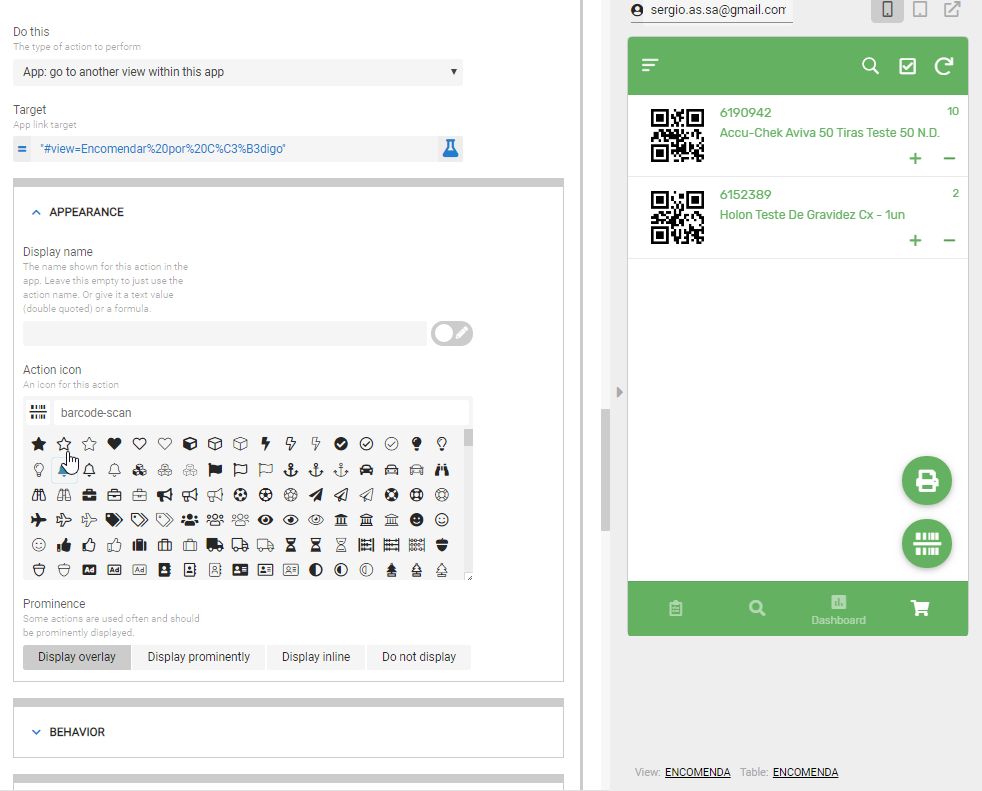Image resolution: width=982 pixels, height=791 pixels.
Task: Choose the solid ID address card icon
Action: [240, 570]
